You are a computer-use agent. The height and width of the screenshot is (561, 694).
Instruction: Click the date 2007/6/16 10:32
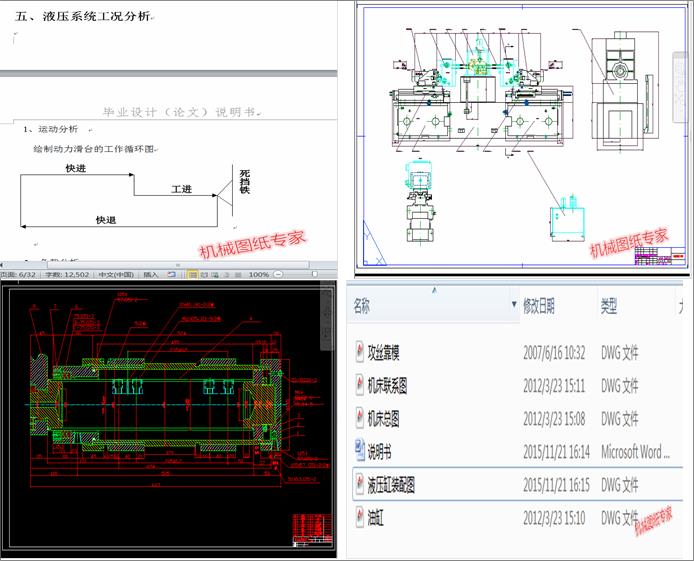click(x=554, y=353)
